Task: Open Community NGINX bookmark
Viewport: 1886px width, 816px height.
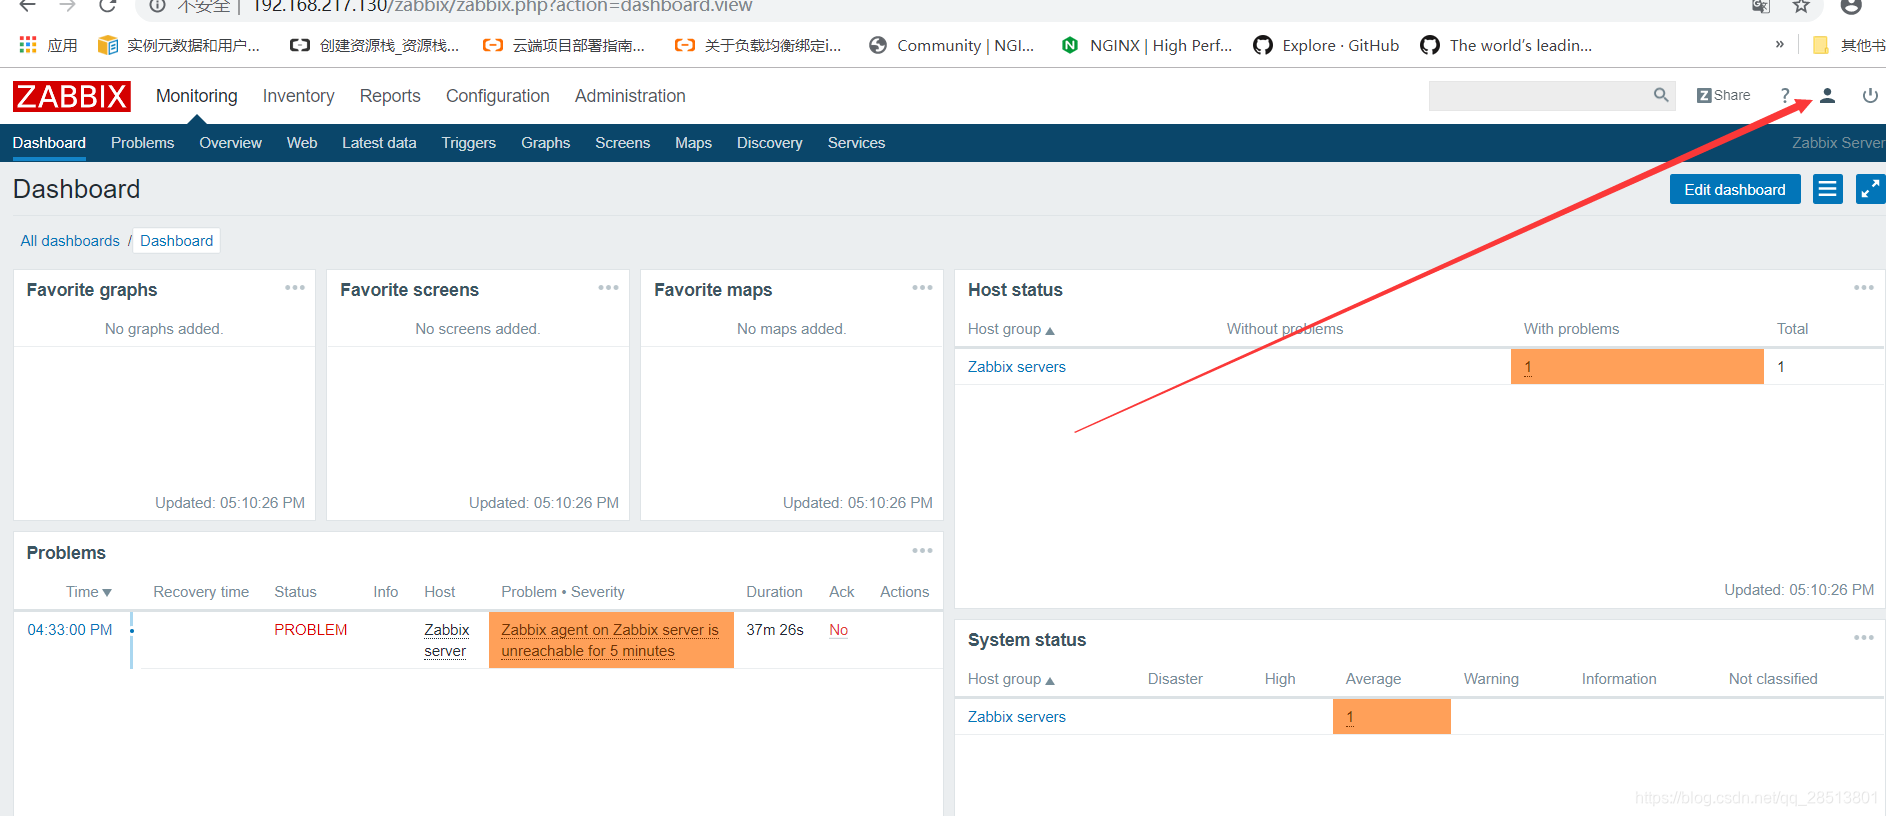Action: 951,45
